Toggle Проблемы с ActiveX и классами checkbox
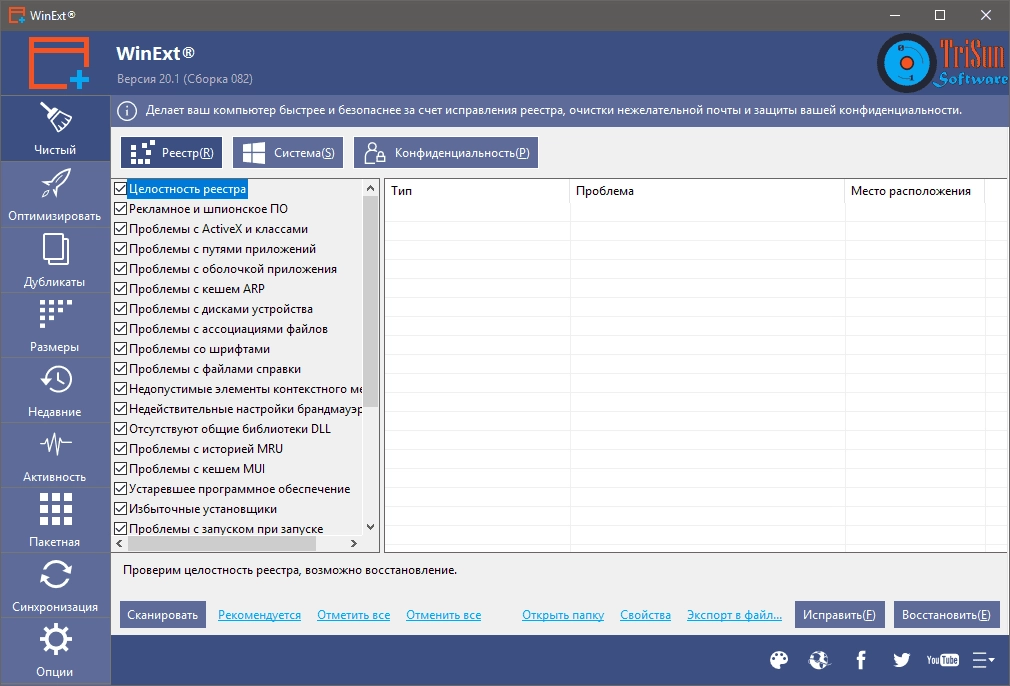Screen dimensions: 1010x686 click(x=120, y=229)
